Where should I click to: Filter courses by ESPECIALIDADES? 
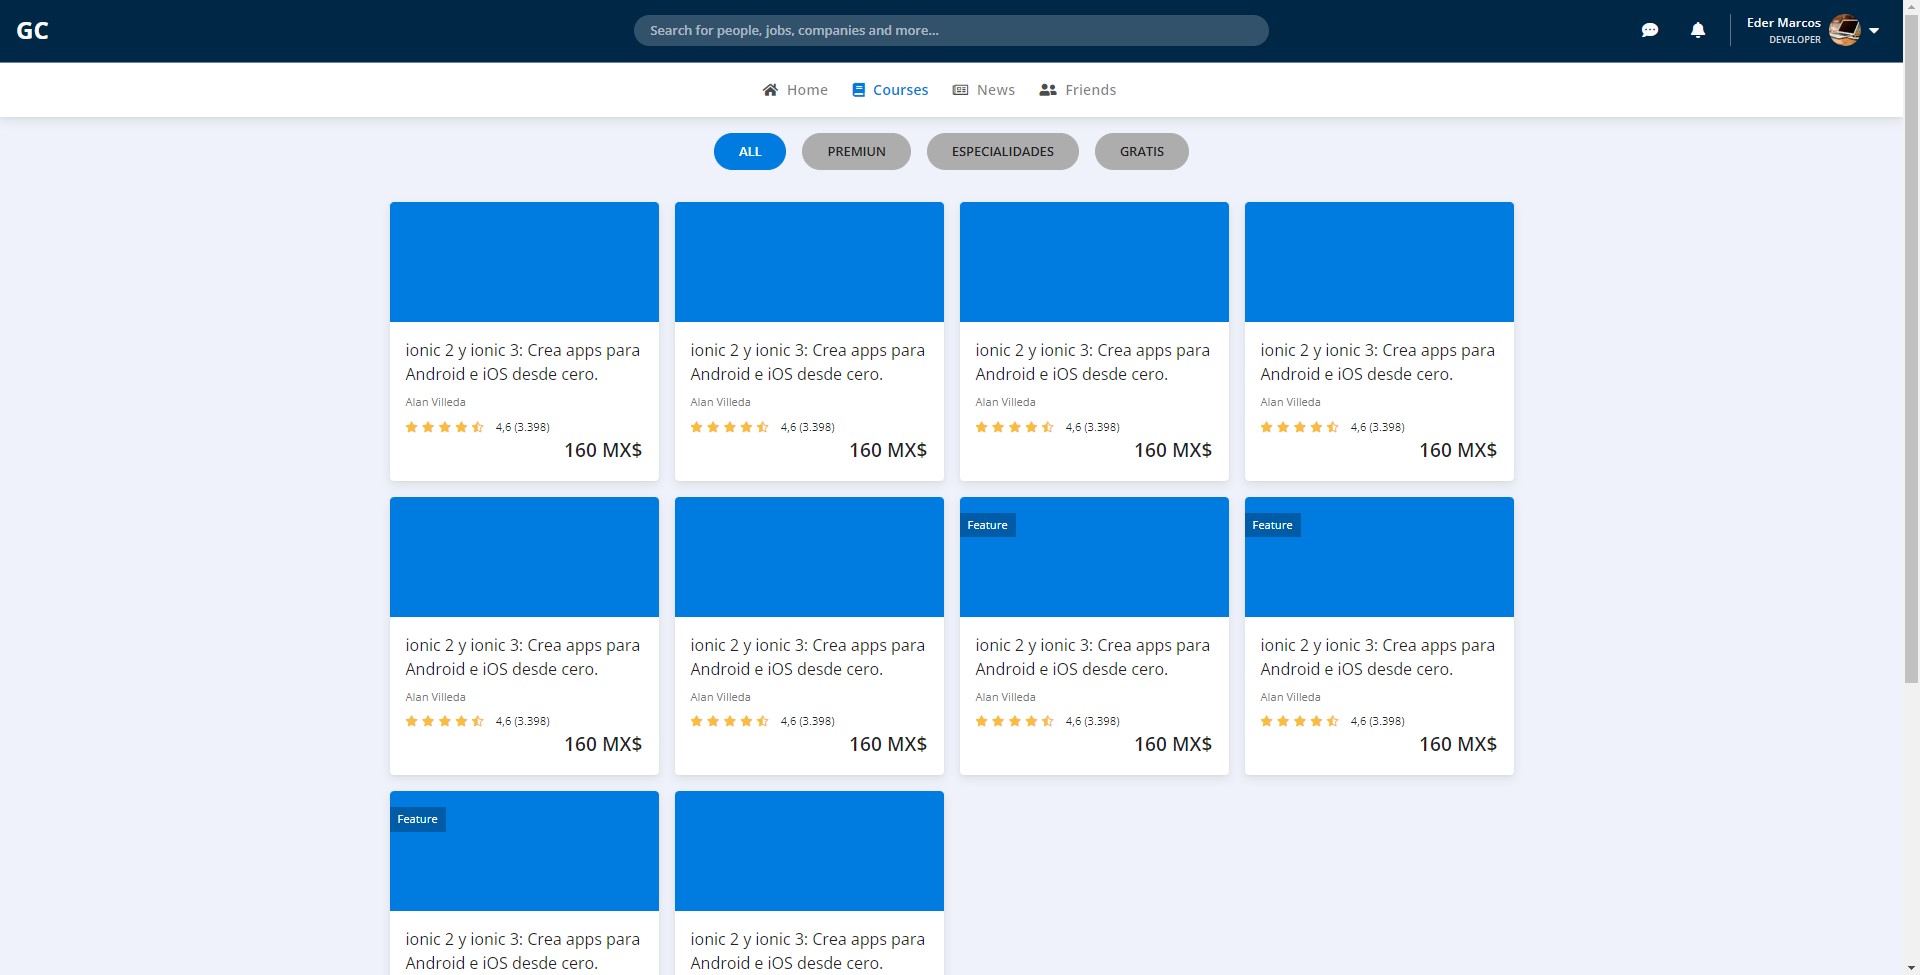click(x=1003, y=152)
